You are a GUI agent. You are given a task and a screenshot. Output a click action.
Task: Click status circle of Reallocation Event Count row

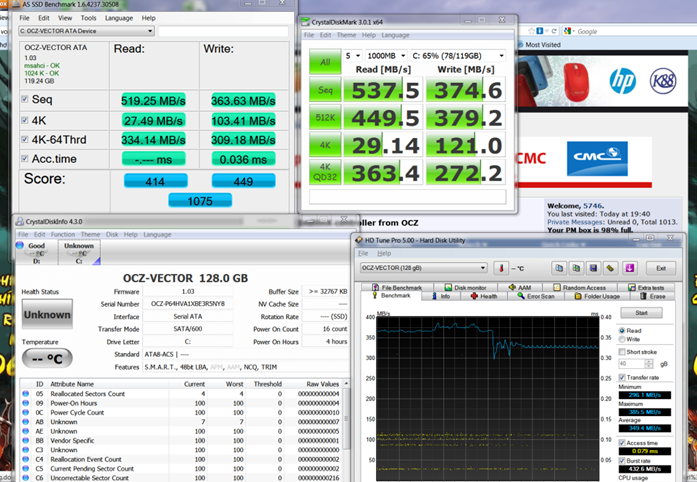25,459
